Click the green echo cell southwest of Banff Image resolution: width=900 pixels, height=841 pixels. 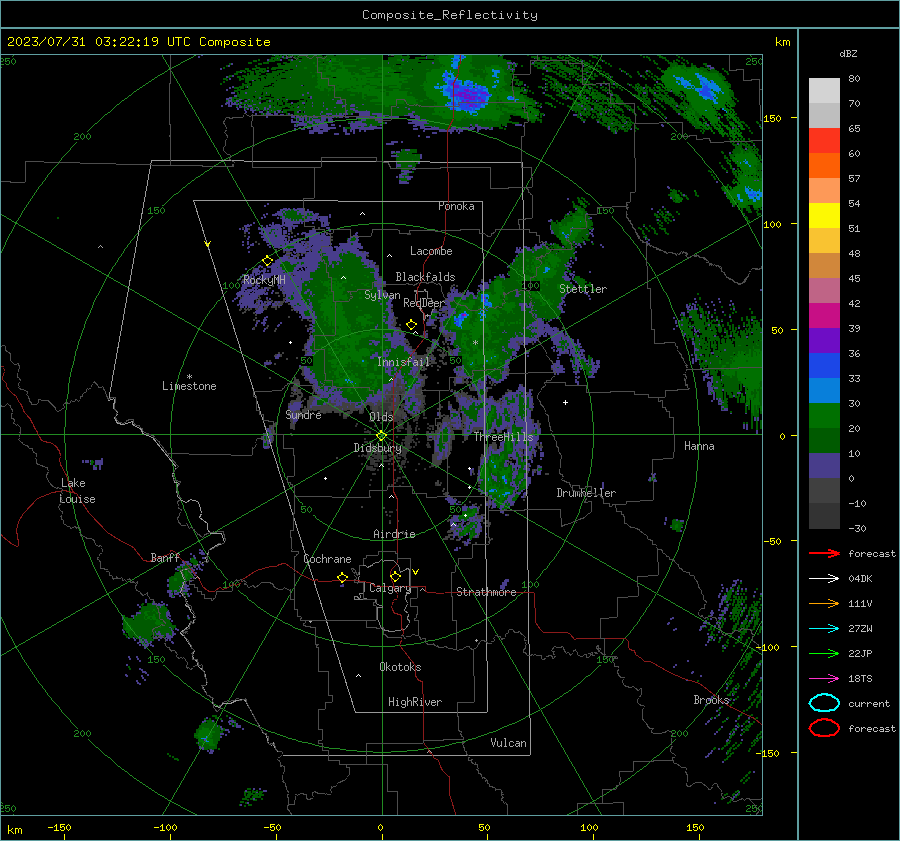(x=148, y=623)
